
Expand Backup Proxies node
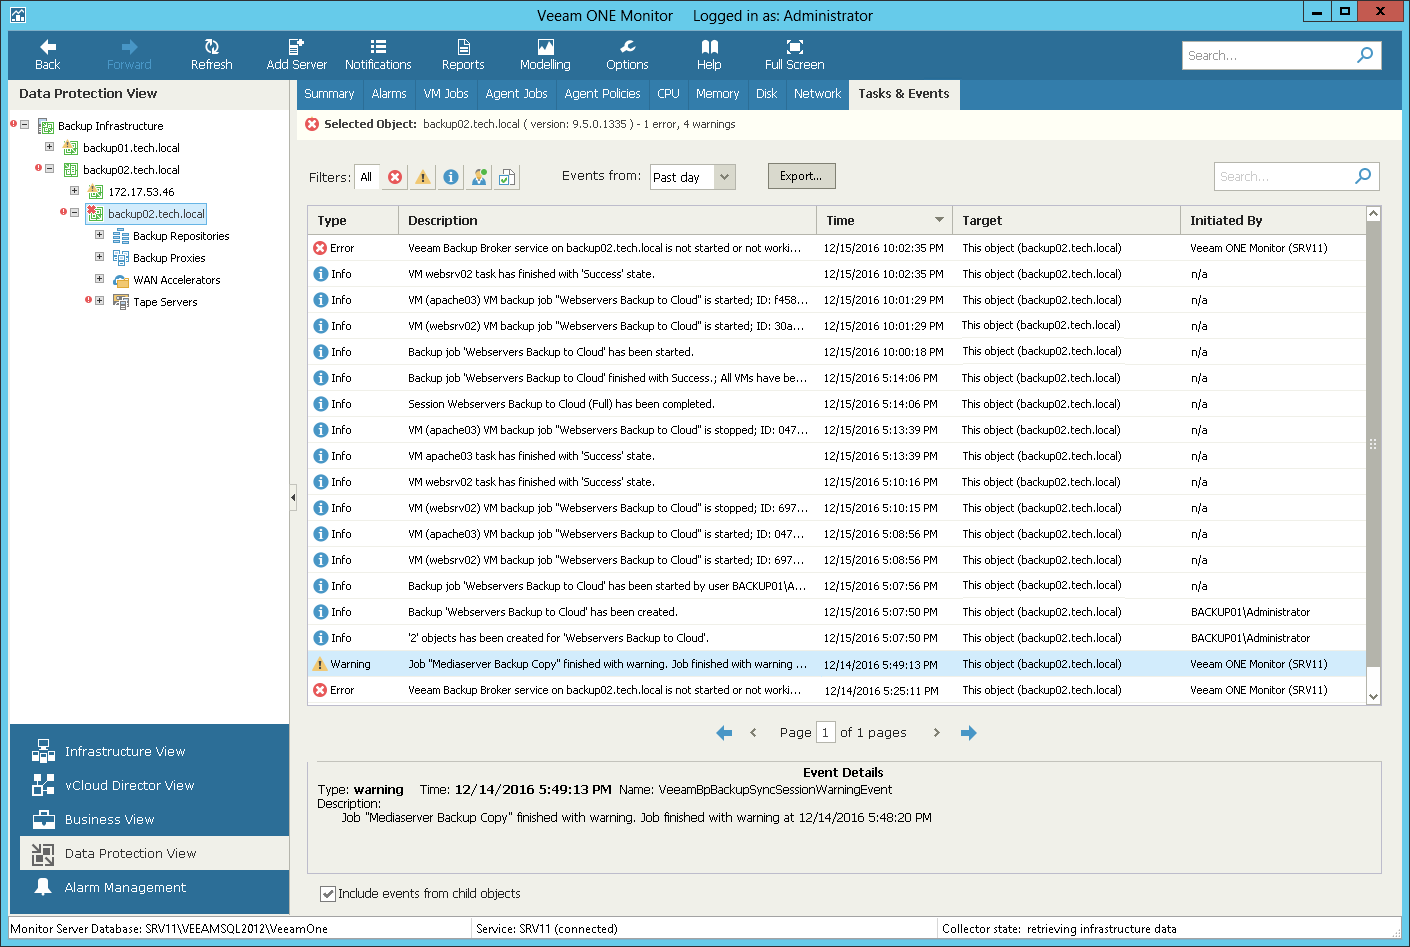[x=99, y=257]
